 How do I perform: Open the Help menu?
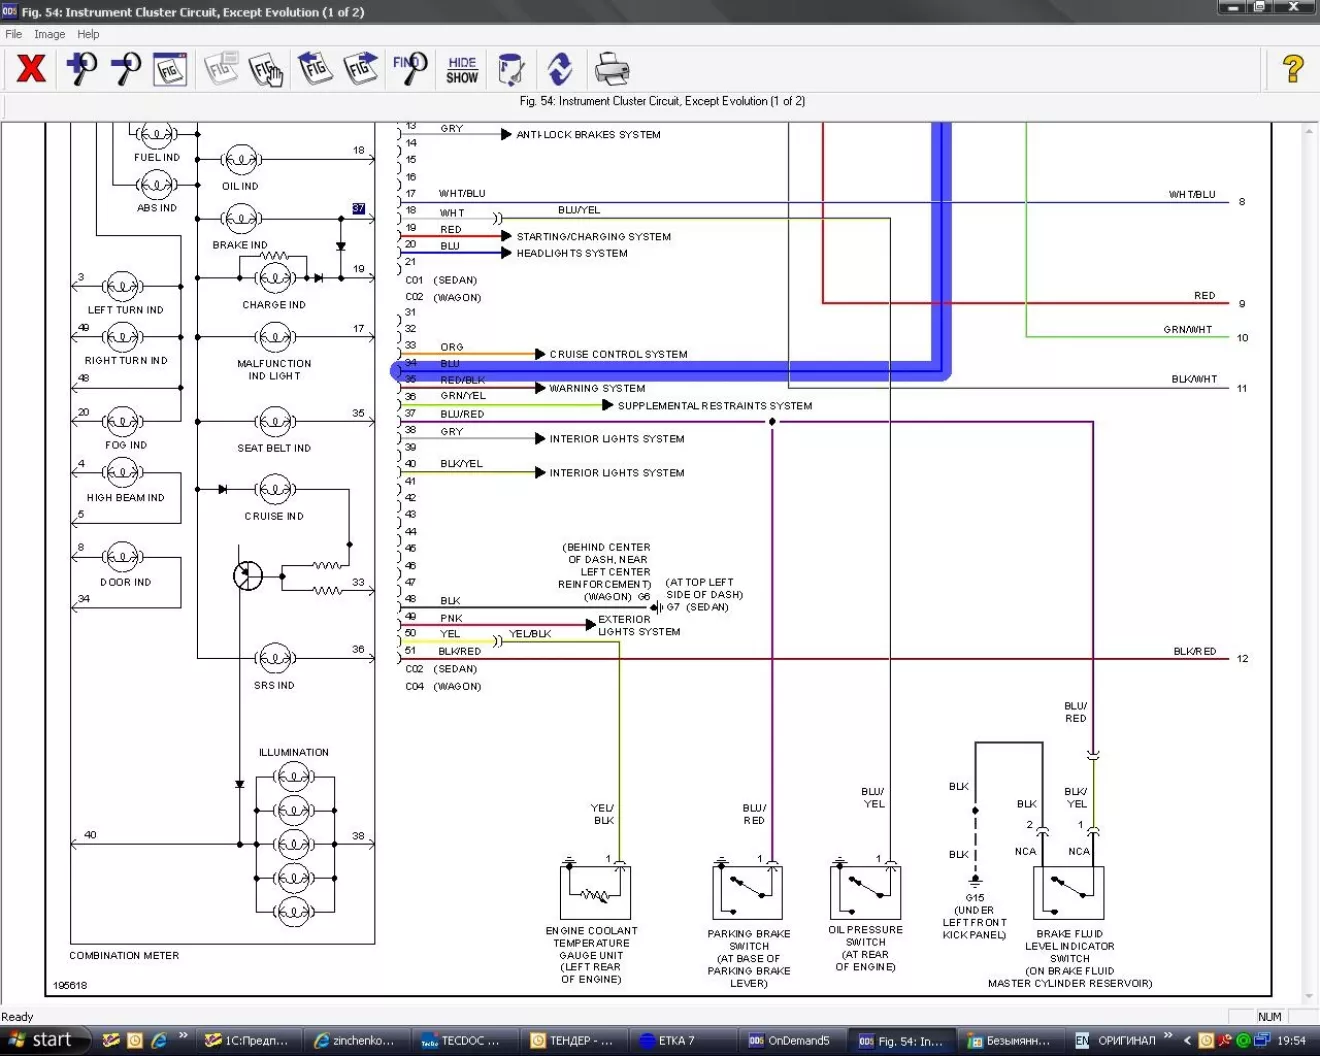click(x=88, y=34)
